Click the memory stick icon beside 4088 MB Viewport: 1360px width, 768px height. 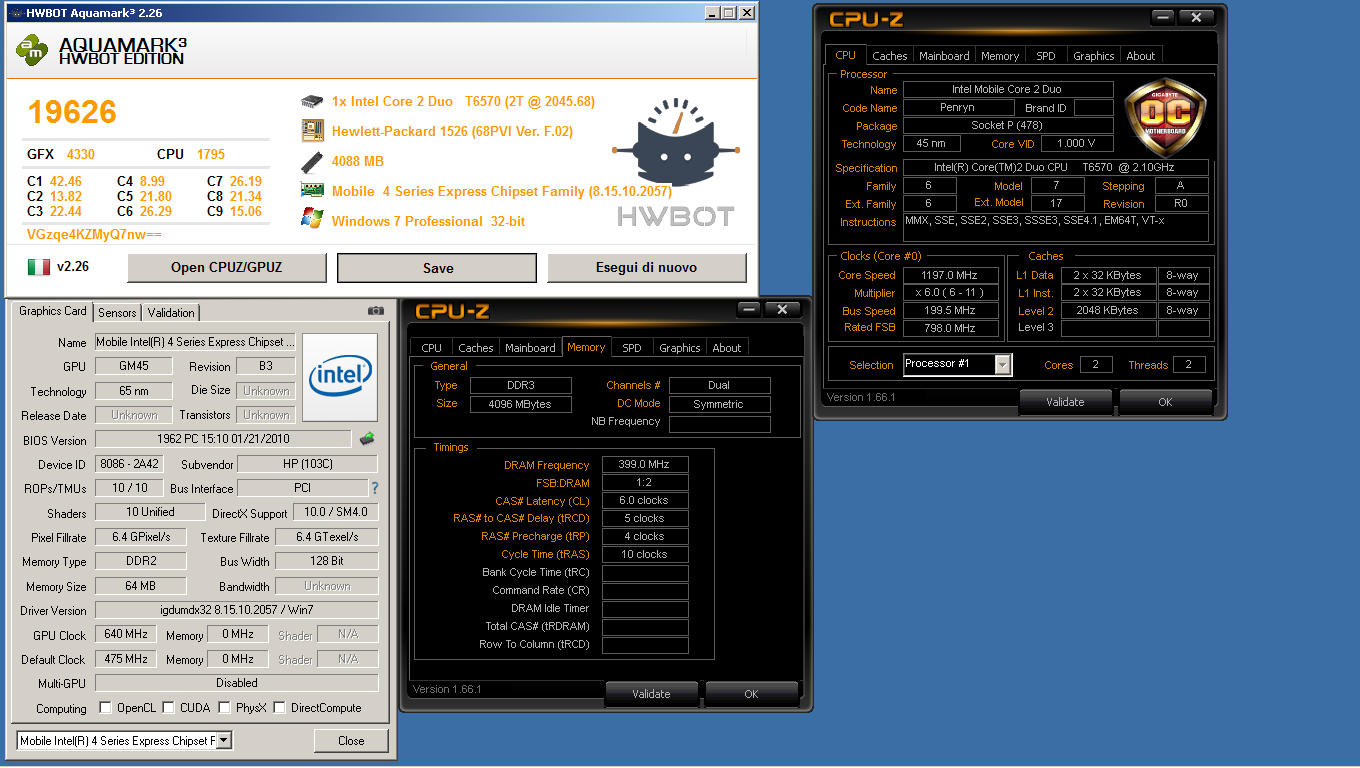coord(313,161)
